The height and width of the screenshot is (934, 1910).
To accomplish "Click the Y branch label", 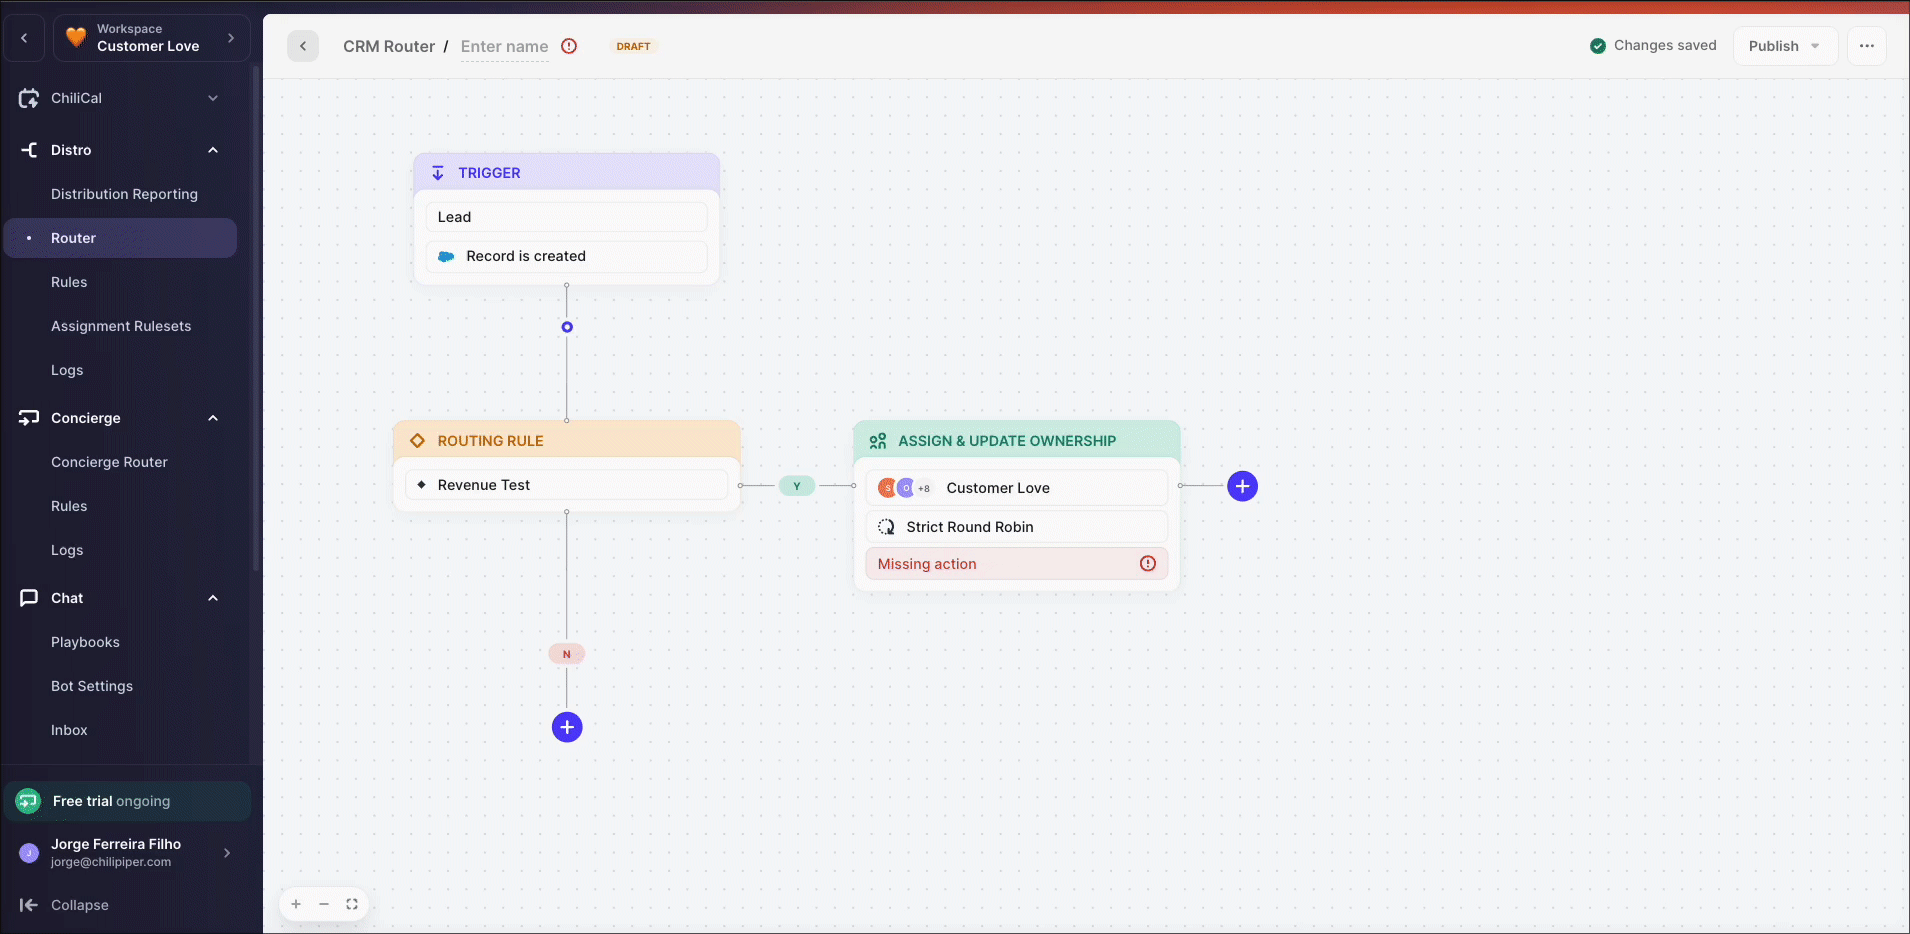I will pyautogui.click(x=797, y=486).
